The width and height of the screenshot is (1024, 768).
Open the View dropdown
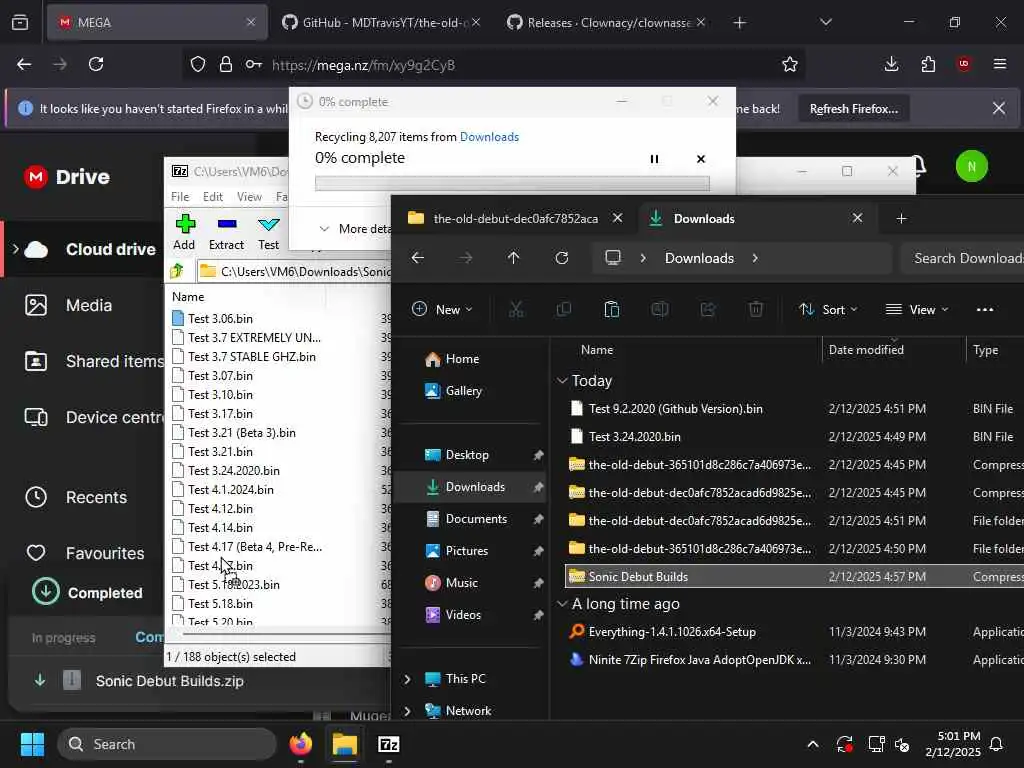(916, 310)
